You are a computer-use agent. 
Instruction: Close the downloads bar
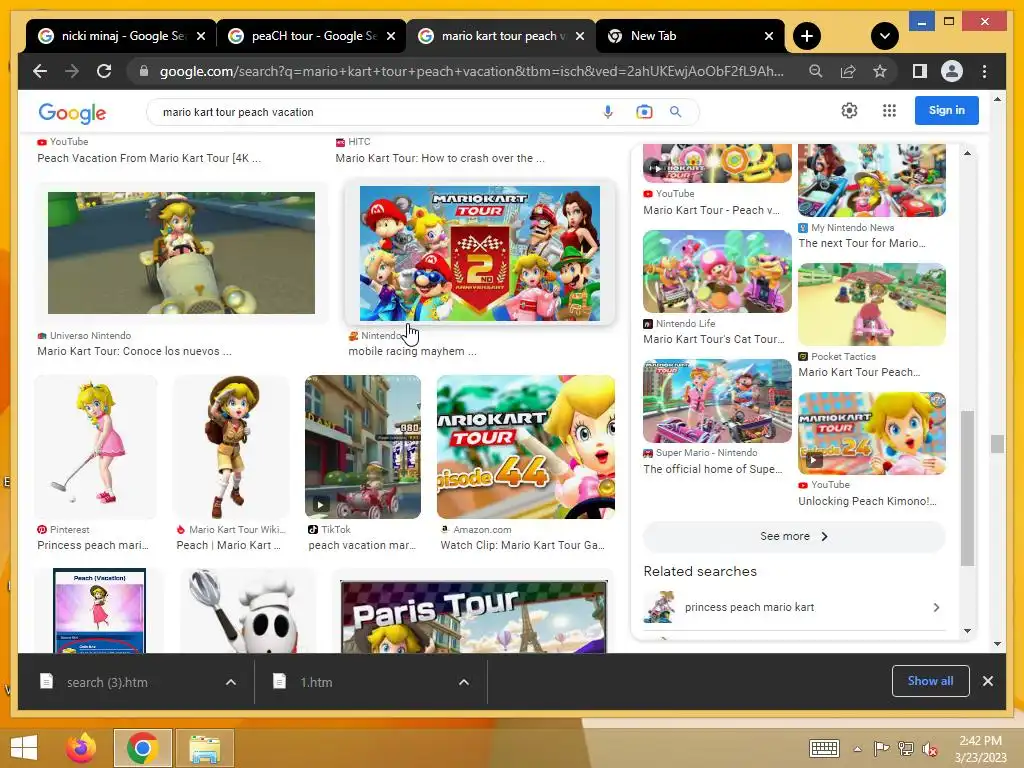pyautogui.click(x=987, y=681)
